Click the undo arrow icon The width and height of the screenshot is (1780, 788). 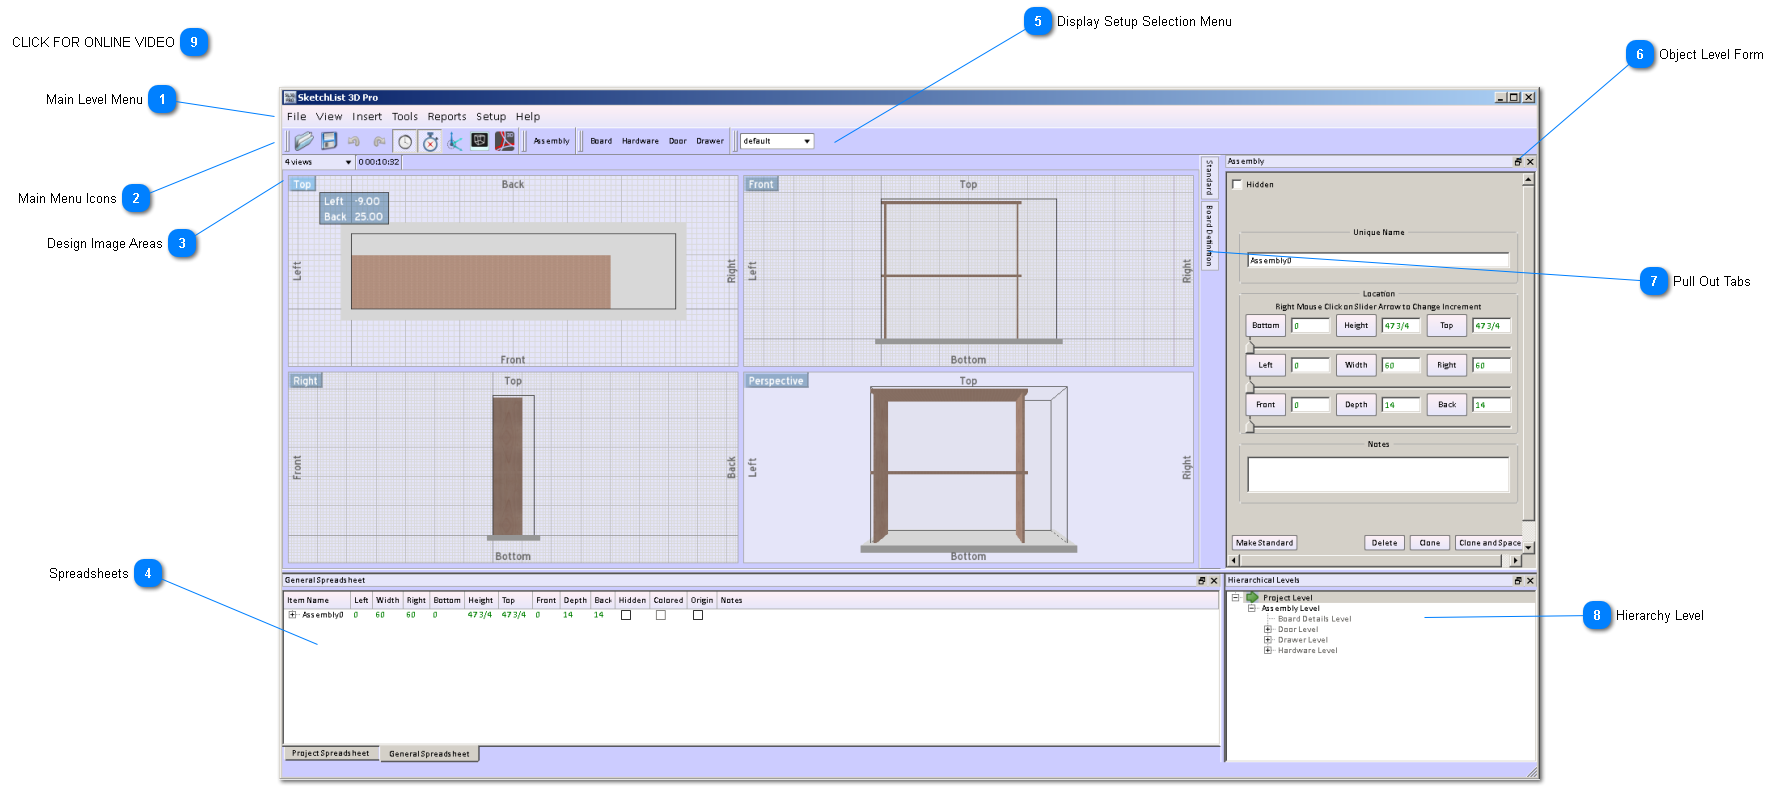353,141
